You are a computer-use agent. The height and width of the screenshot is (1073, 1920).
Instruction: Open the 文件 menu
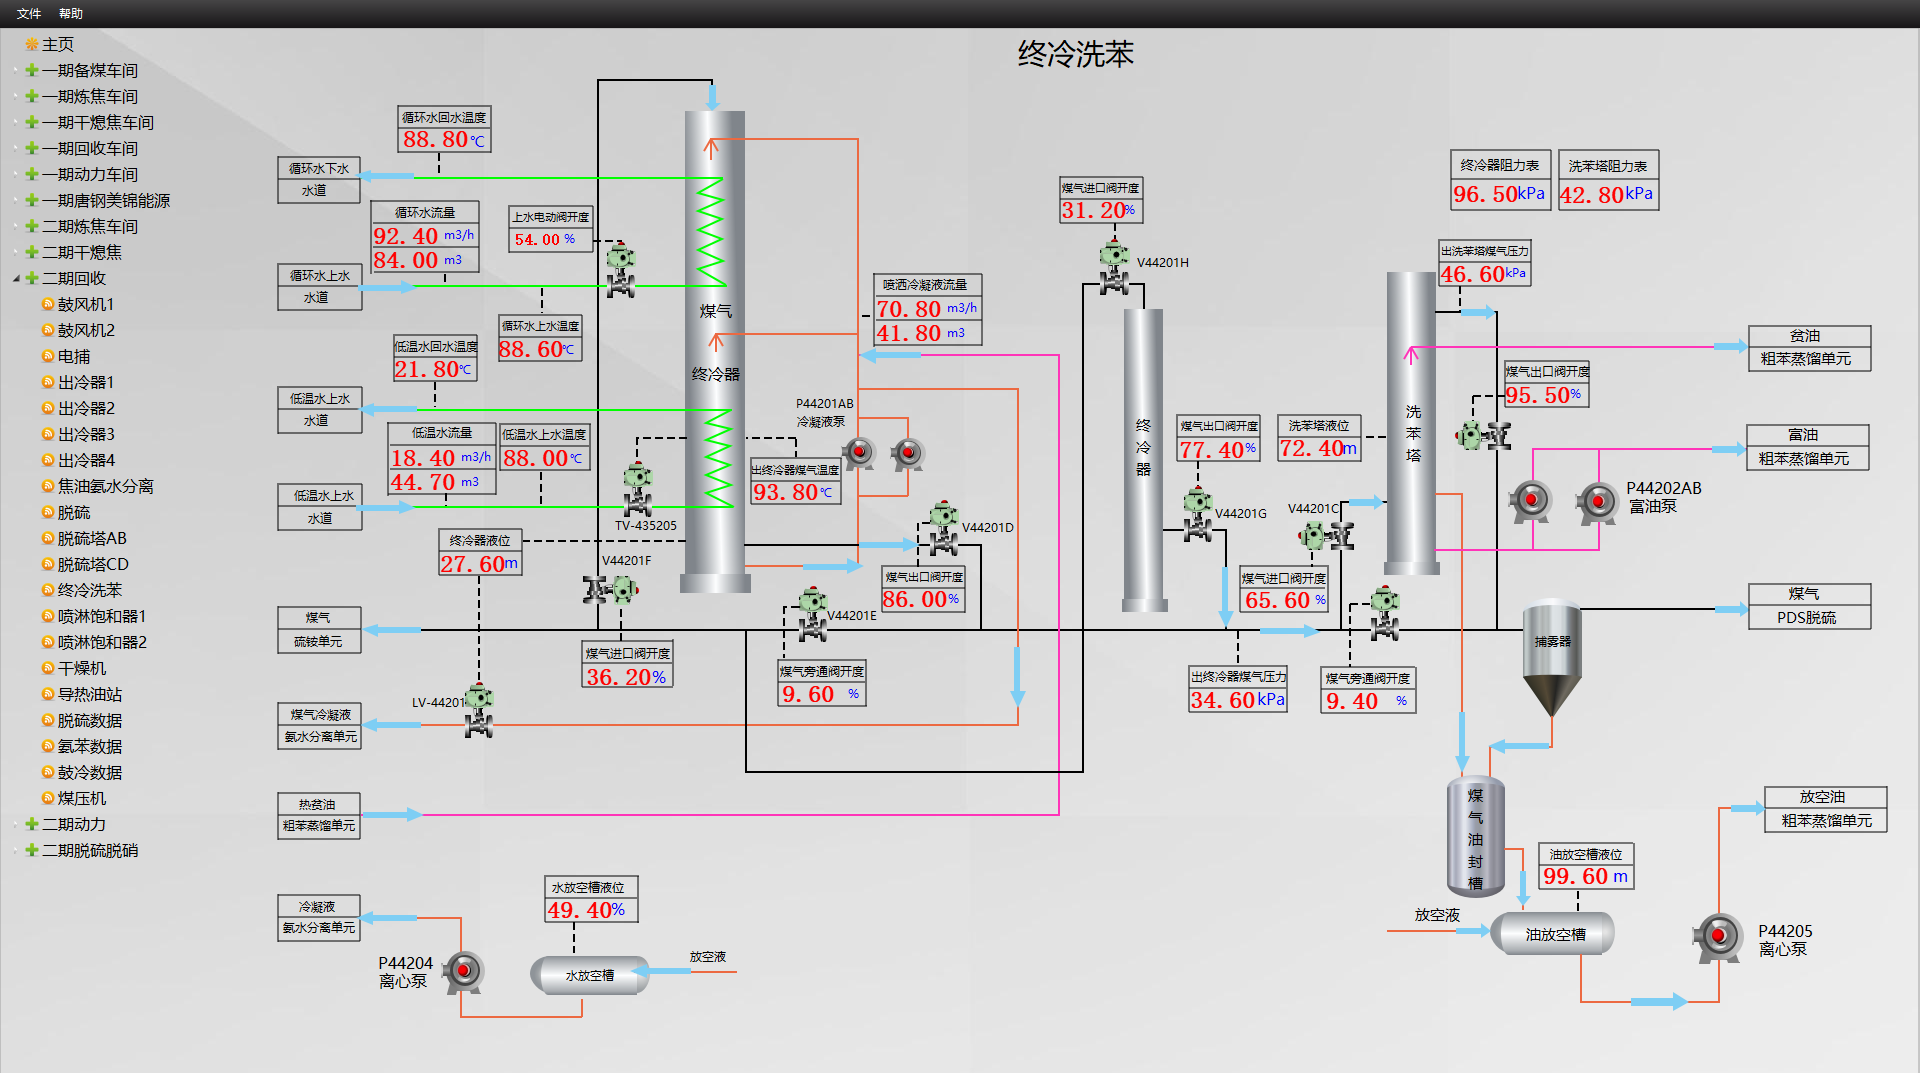coord(29,13)
